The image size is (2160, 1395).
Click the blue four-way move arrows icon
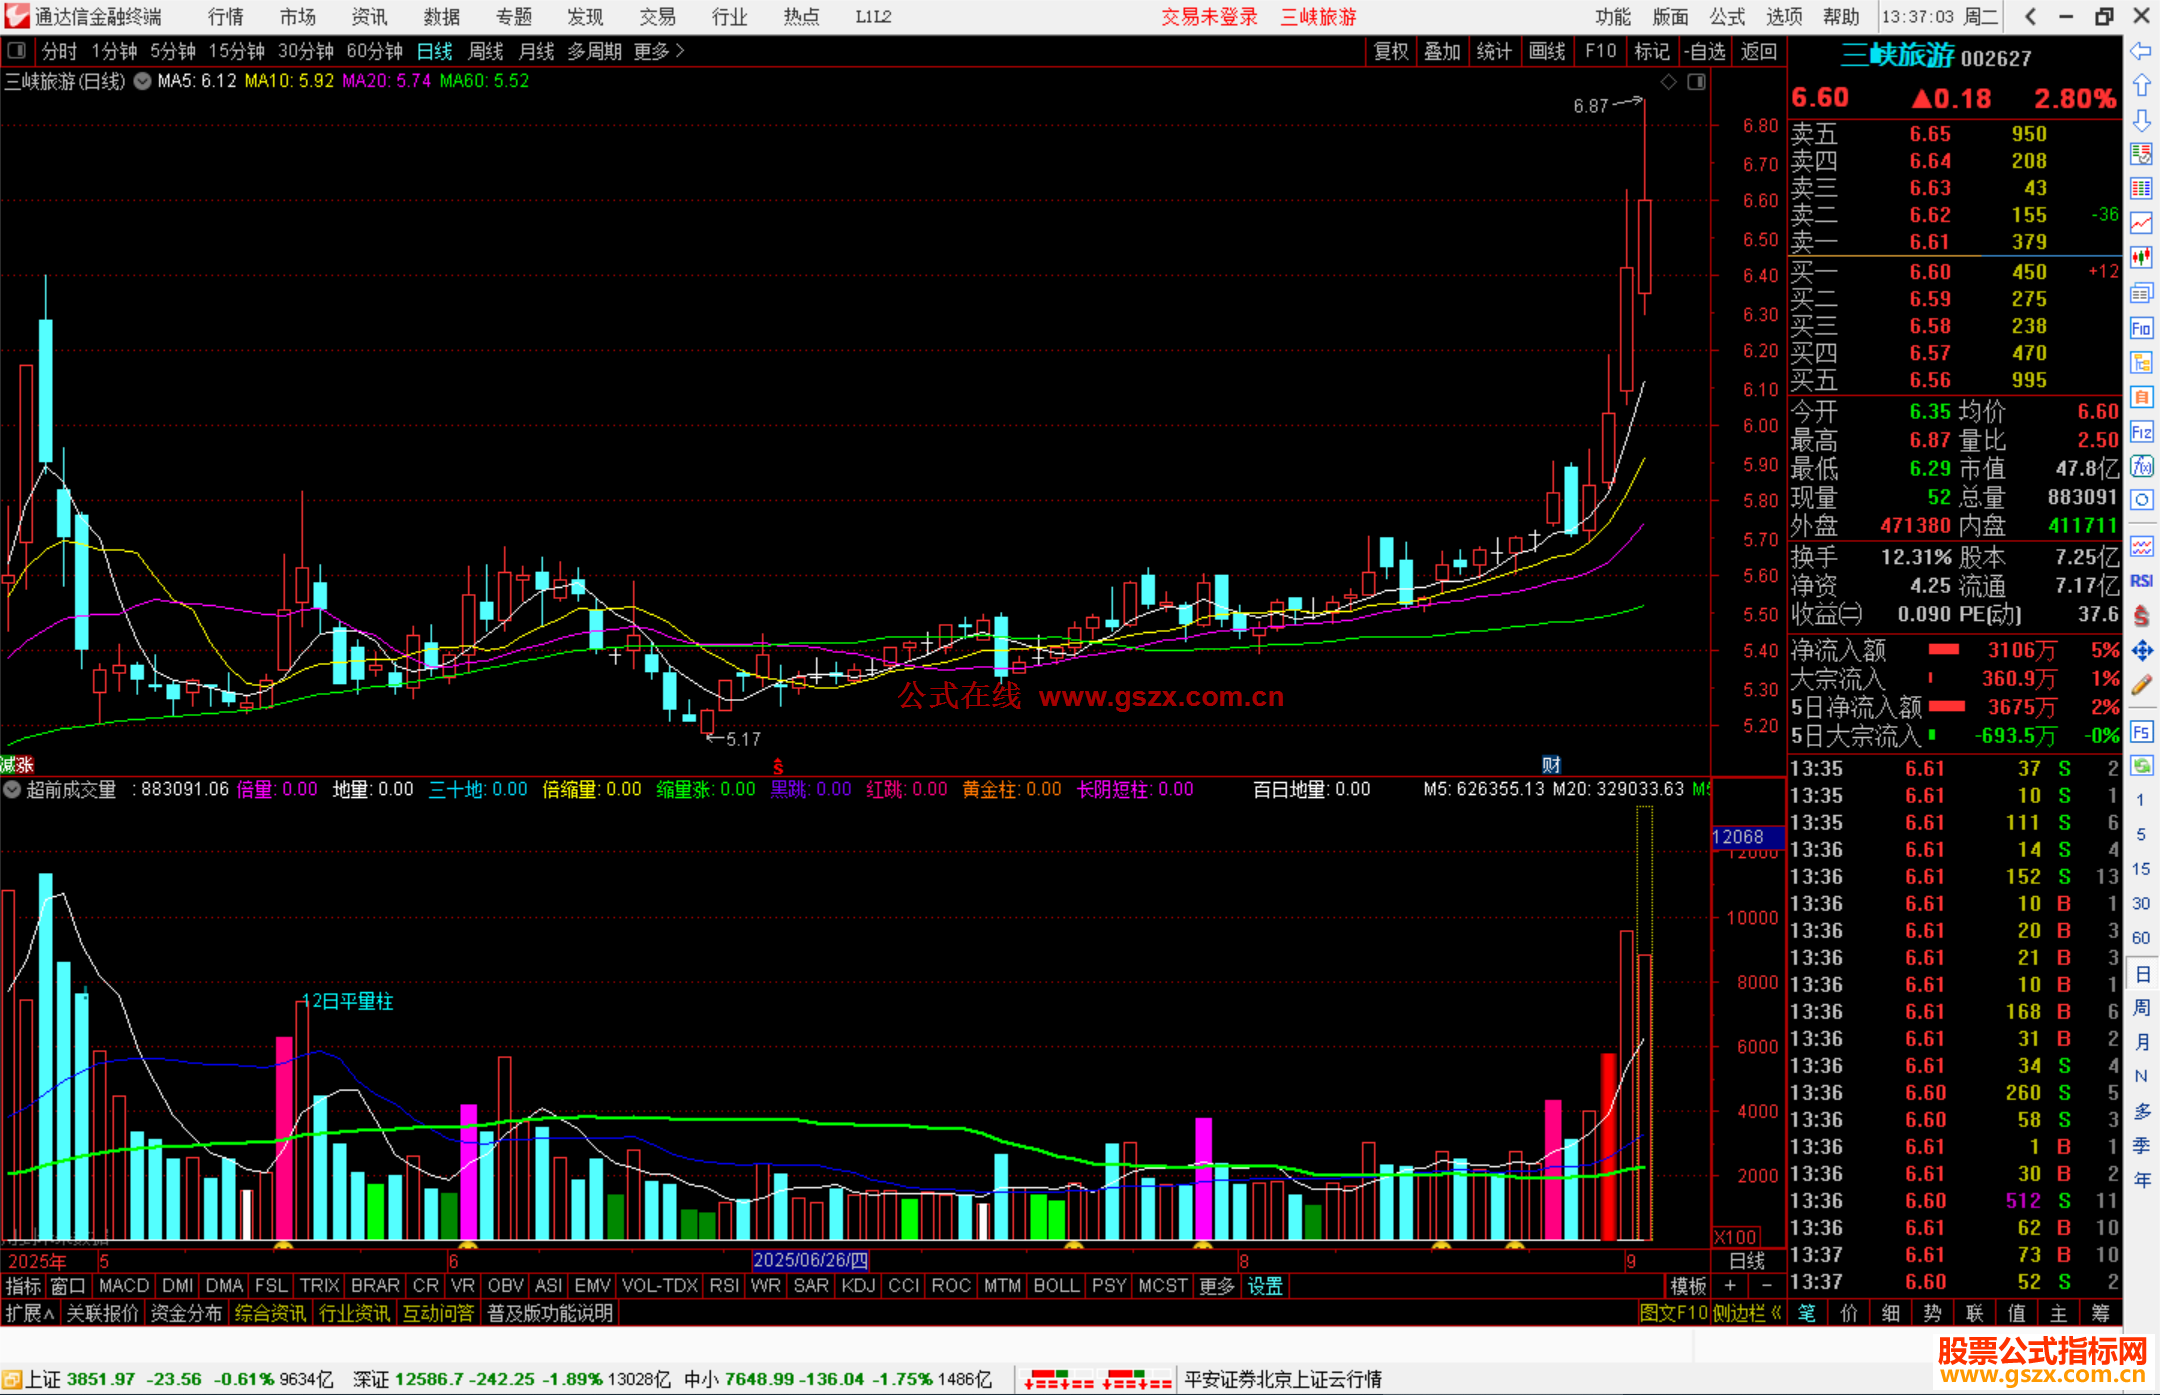coord(2141,651)
